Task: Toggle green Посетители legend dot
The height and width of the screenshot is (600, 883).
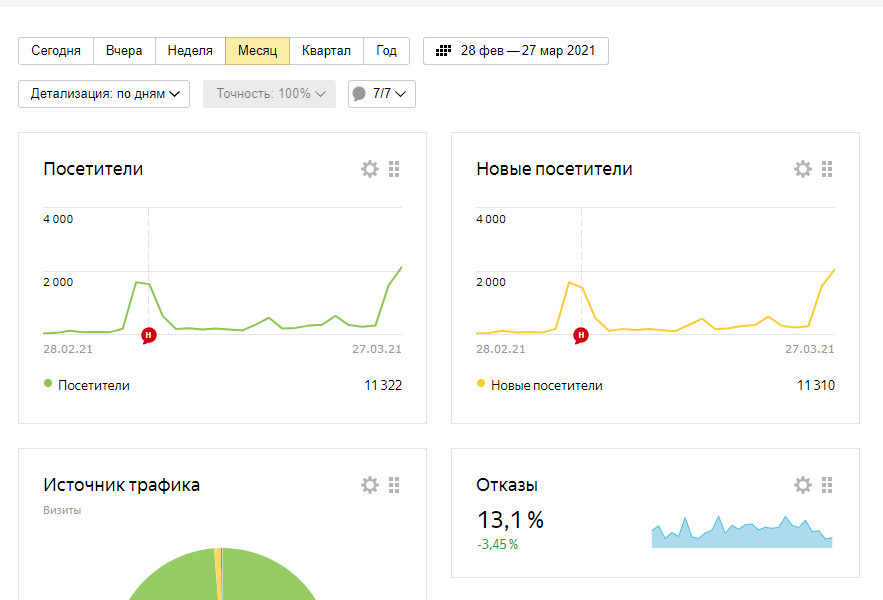Action: click(x=48, y=384)
